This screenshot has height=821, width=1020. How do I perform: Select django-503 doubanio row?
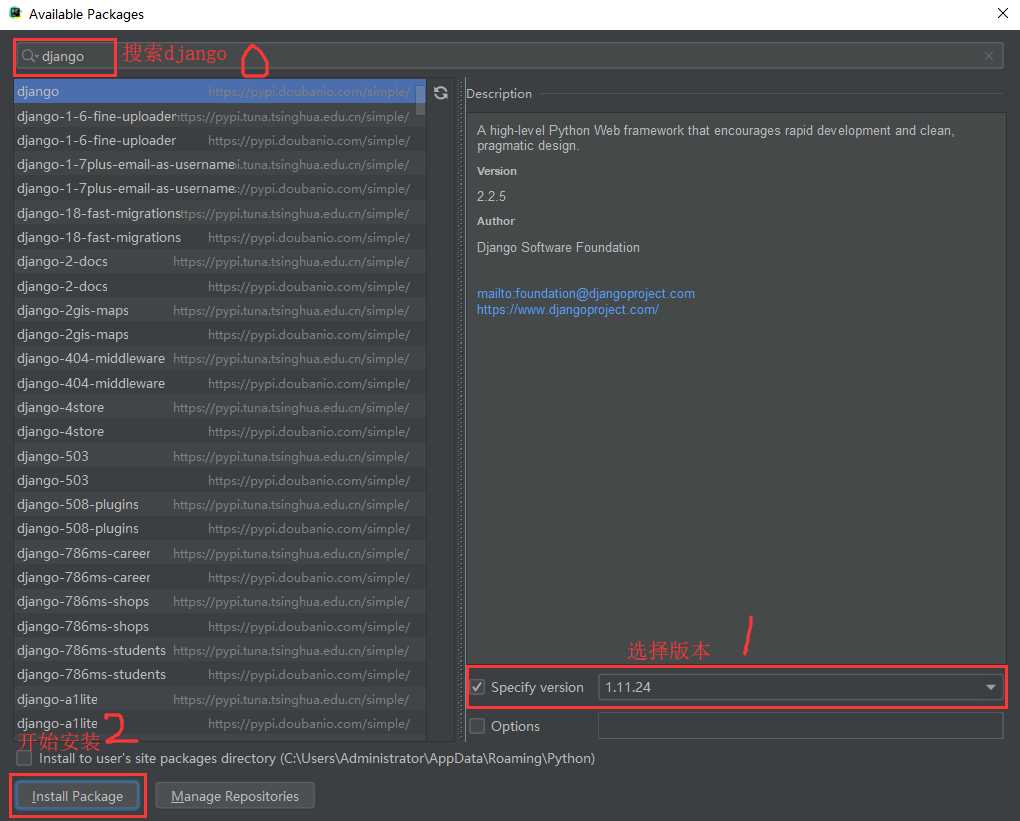click(220, 480)
